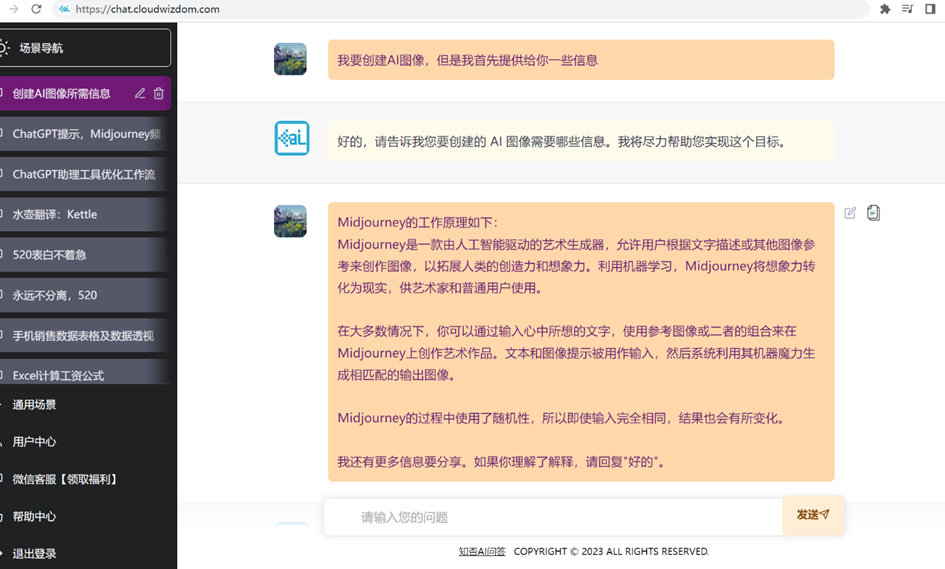Open the media control playlist icon
Image resolution: width=945 pixels, height=569 pixels.
pos(907,9)
